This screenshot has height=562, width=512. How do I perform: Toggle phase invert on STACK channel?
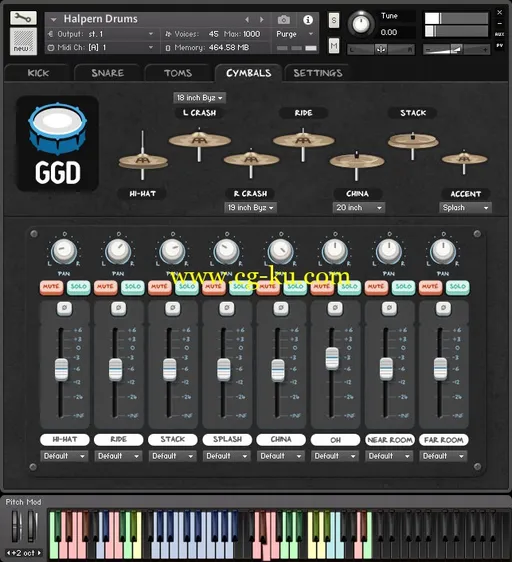pyautogui.click(x=172, y=308)
